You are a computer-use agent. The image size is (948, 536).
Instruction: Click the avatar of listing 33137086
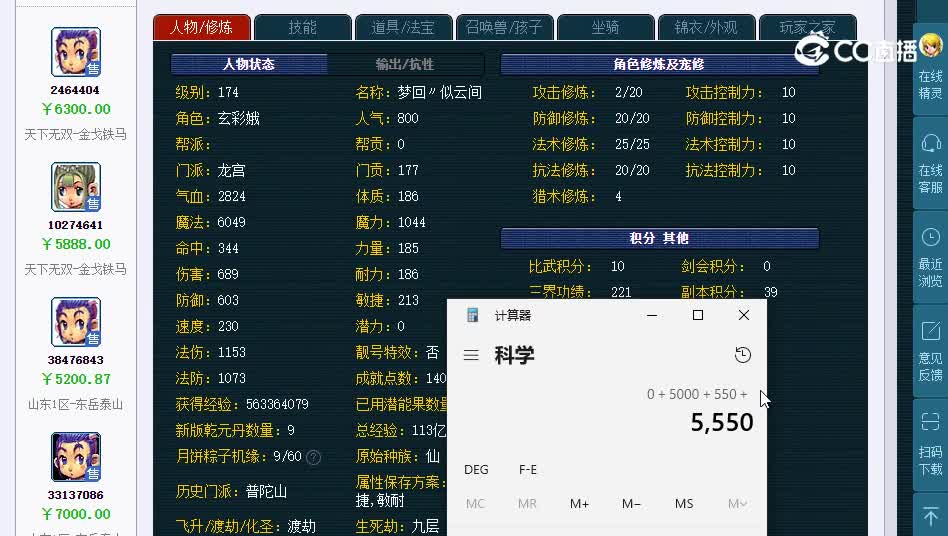(x=76, y=456)
